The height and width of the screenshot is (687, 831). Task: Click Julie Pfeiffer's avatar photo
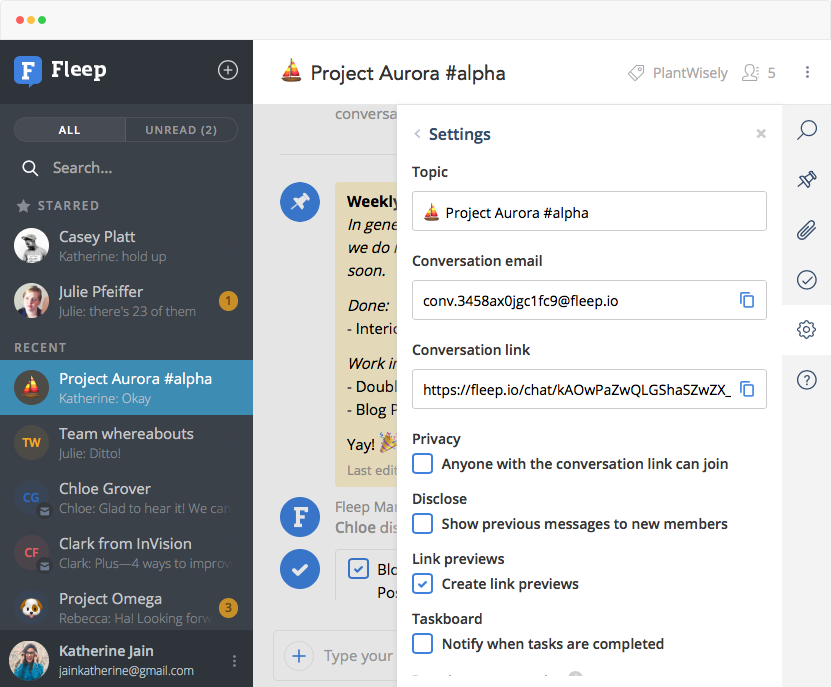[x=31, y=300]
